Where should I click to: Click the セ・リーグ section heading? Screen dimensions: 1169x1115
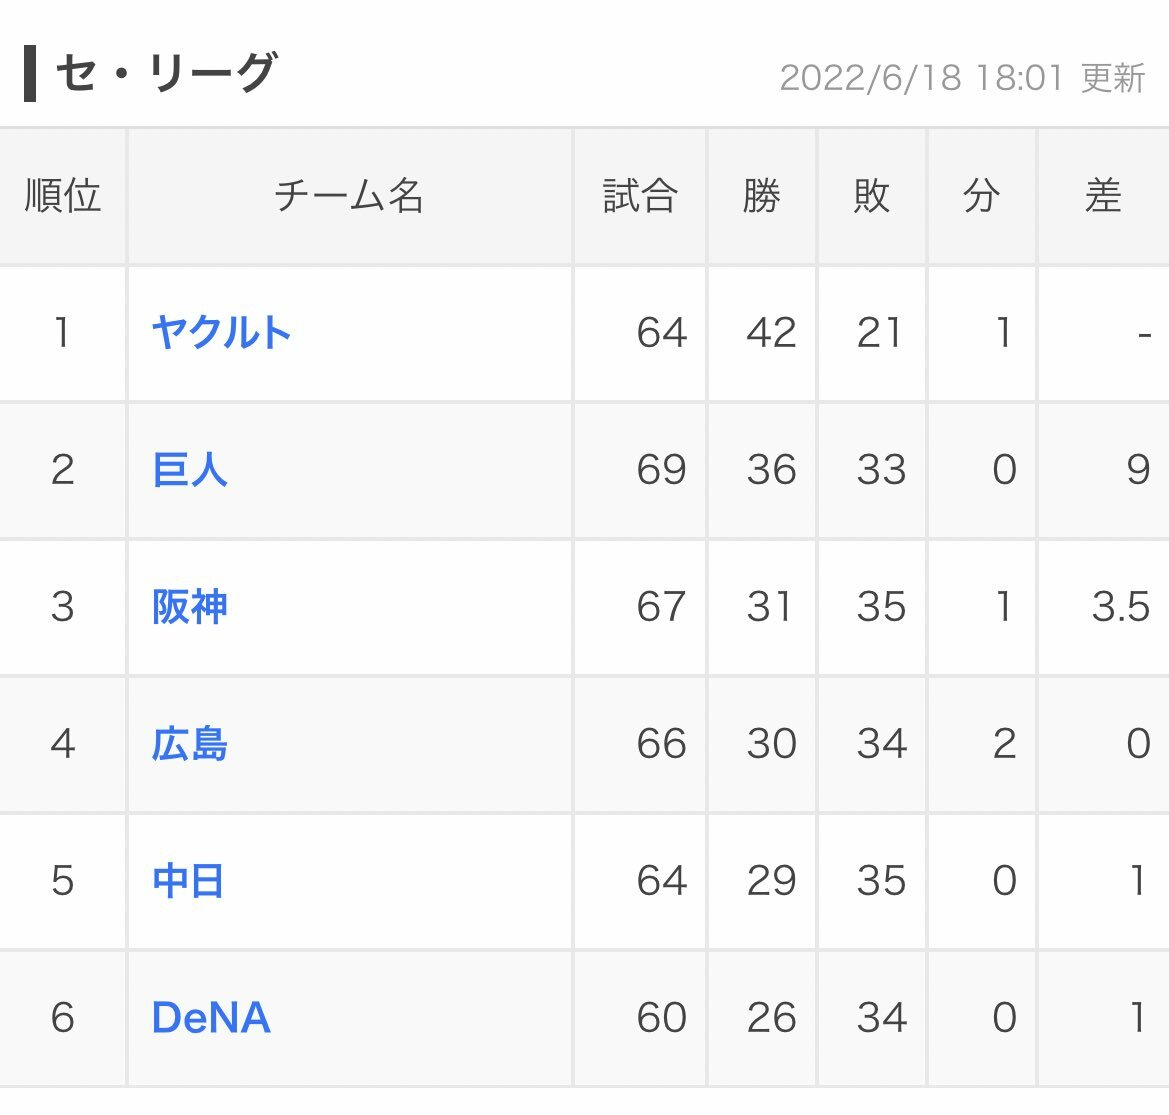pos(165,73)
